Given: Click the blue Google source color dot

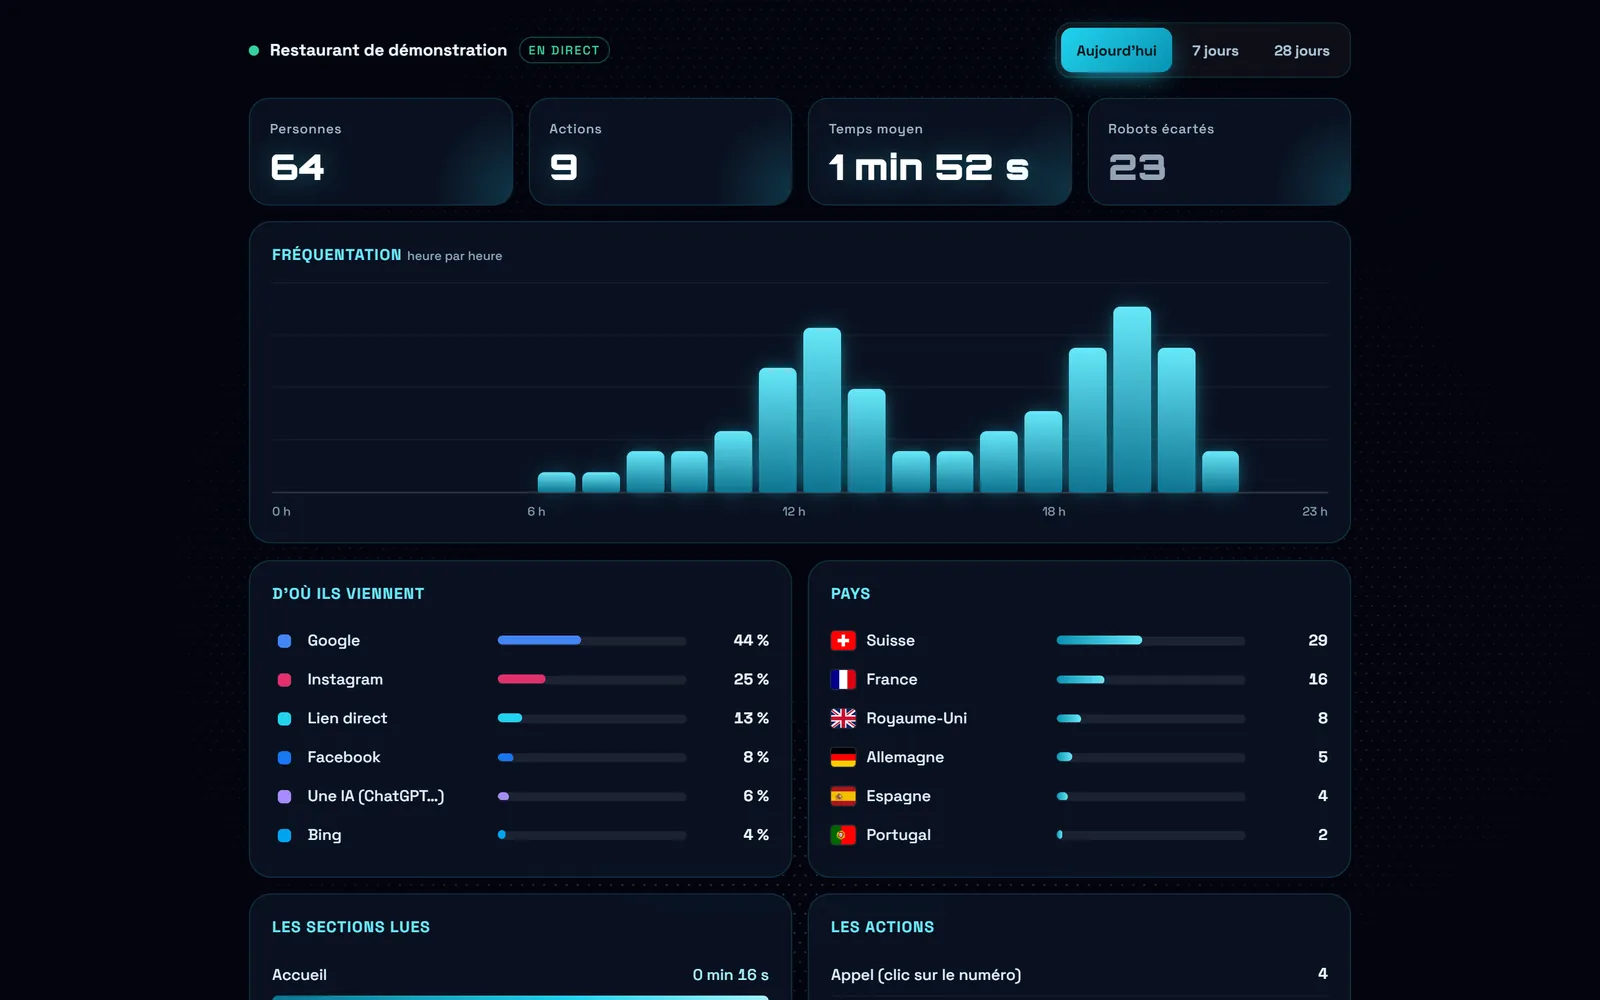Looking at the screenshot, I should click(x=284, y=641).
